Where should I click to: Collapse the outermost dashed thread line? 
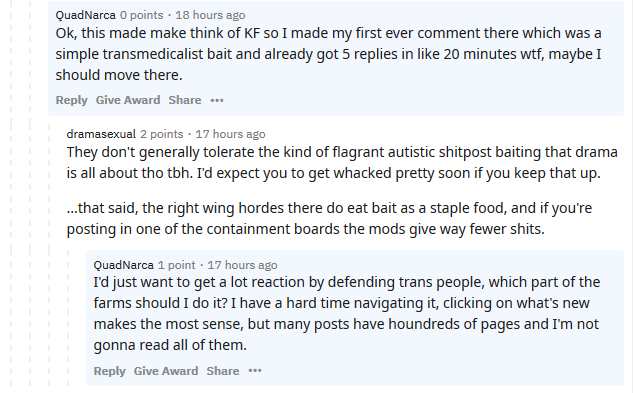(x=11, y=194)
